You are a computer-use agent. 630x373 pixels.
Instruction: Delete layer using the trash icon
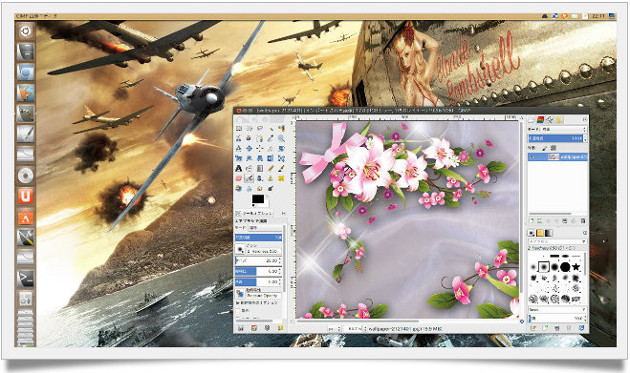pos(583,221)
